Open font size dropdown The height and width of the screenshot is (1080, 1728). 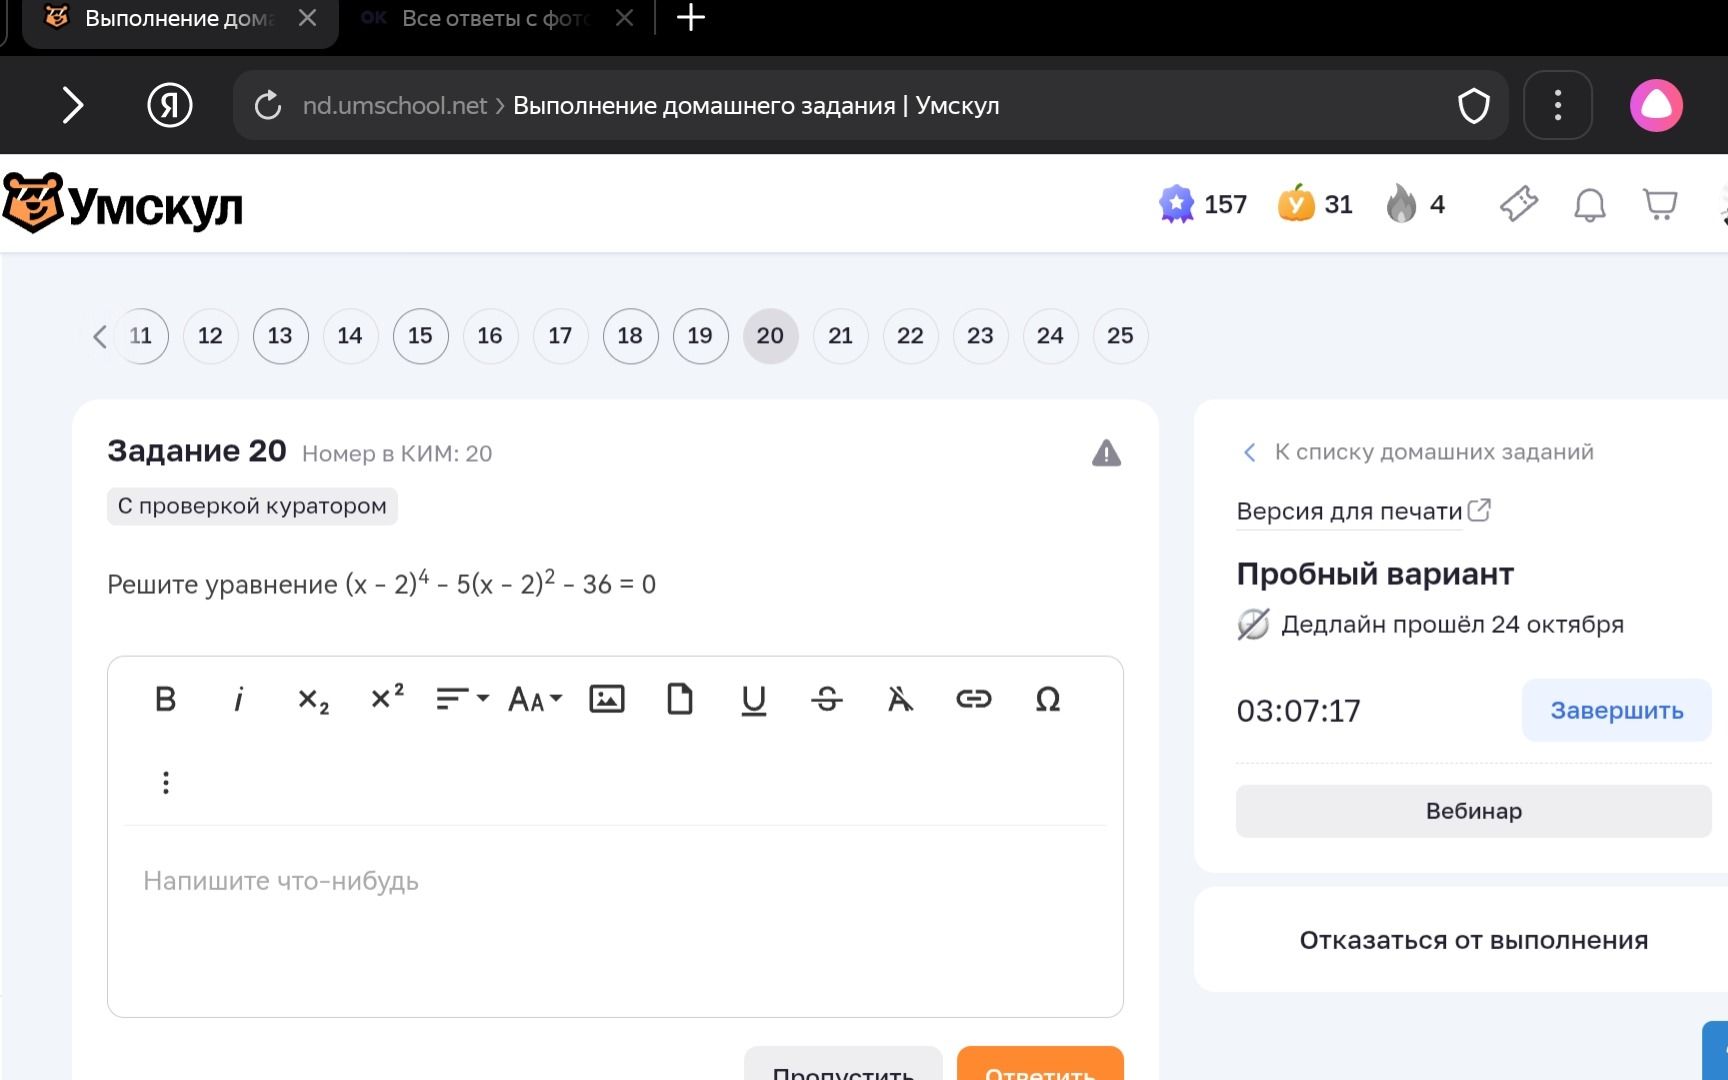pyautogui.click(x=535, y=699)
